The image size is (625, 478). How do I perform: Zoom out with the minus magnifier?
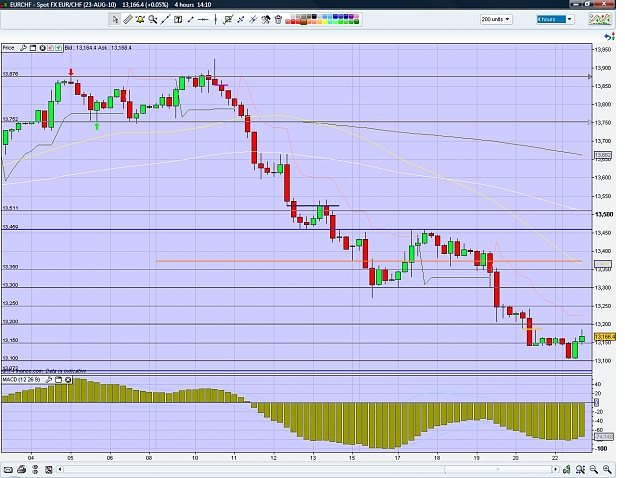[594, 469]
